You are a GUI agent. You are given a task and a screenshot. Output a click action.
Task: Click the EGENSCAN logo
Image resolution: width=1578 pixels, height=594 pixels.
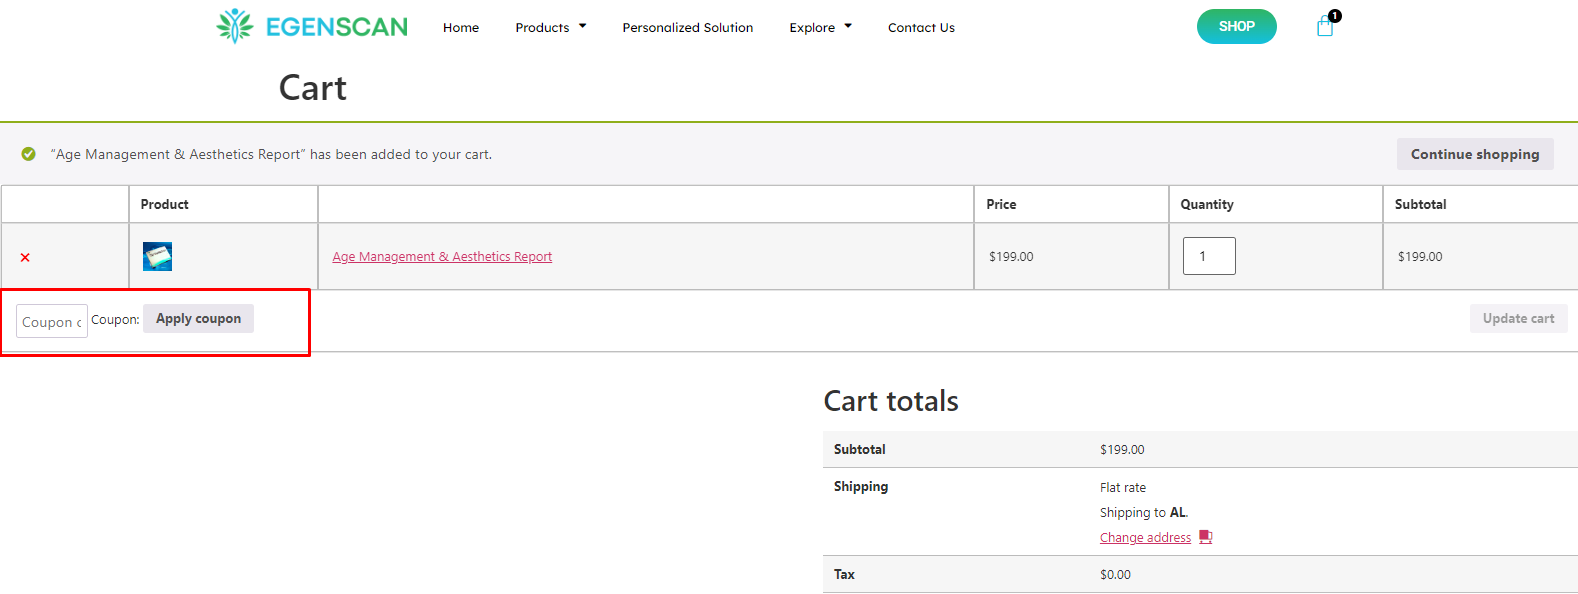pos(312,26)
